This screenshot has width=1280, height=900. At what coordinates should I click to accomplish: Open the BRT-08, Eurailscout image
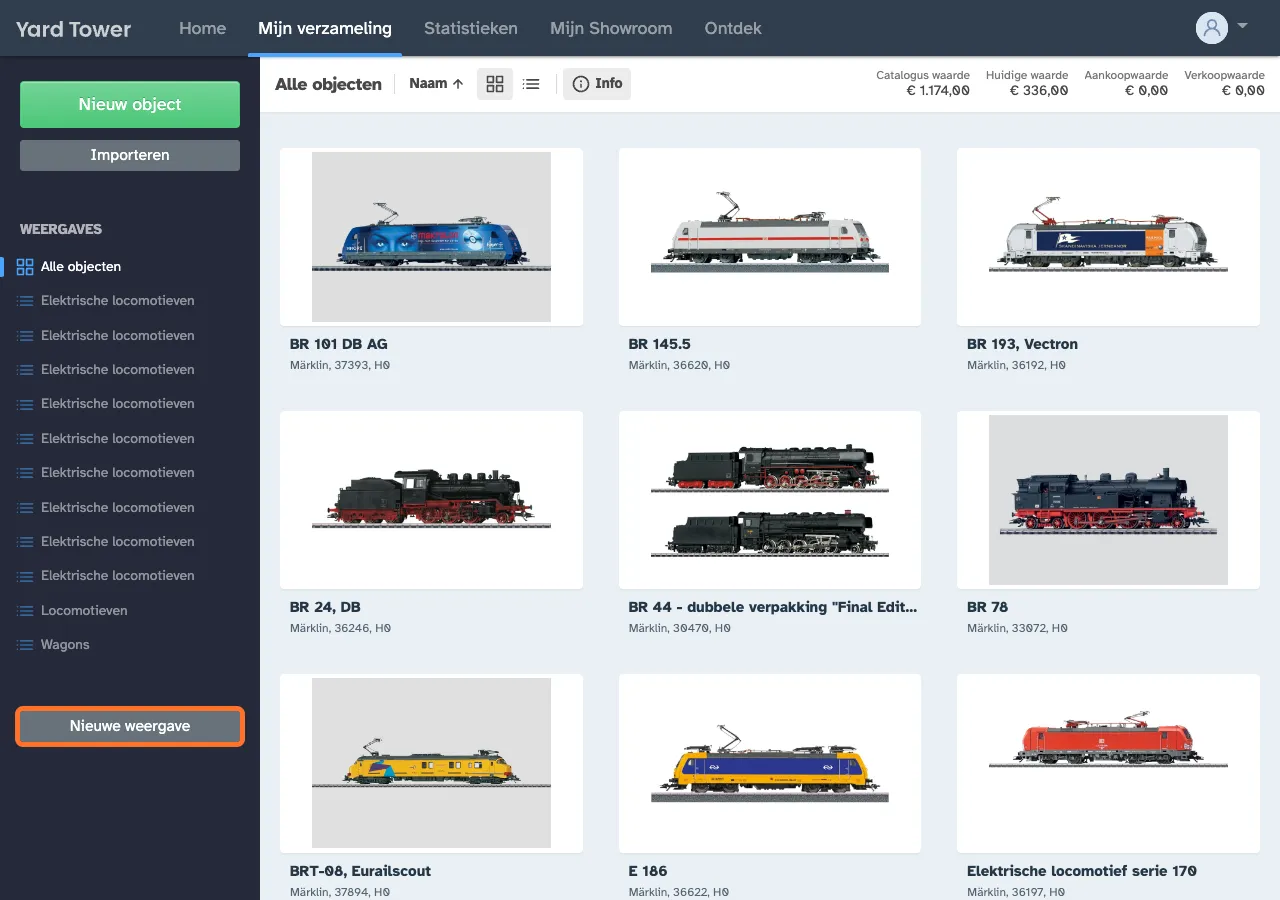(431, 763)
